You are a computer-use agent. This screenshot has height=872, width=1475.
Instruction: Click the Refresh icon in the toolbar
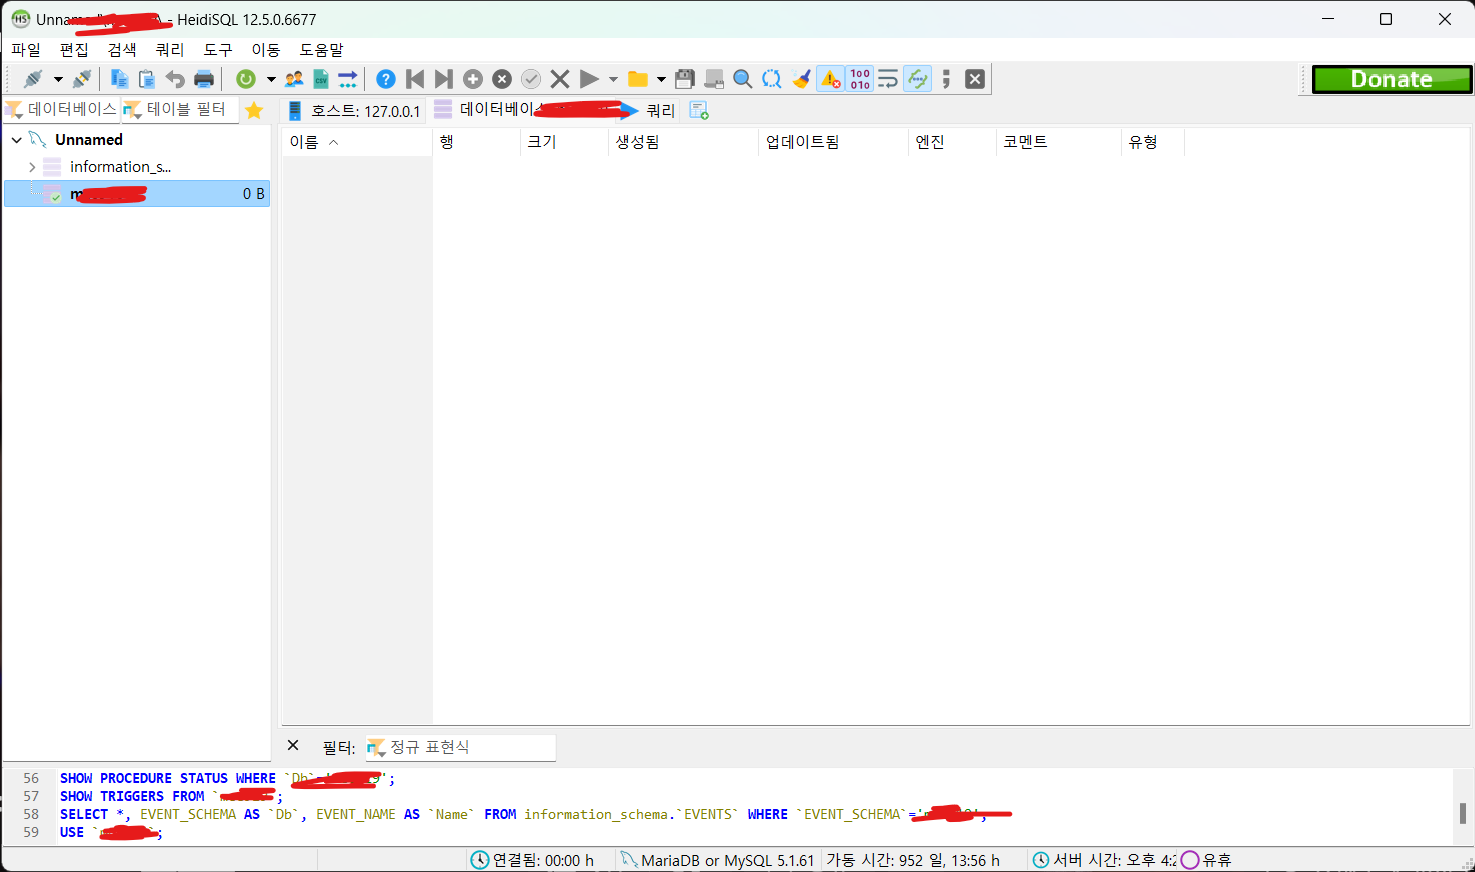(245, 78)
